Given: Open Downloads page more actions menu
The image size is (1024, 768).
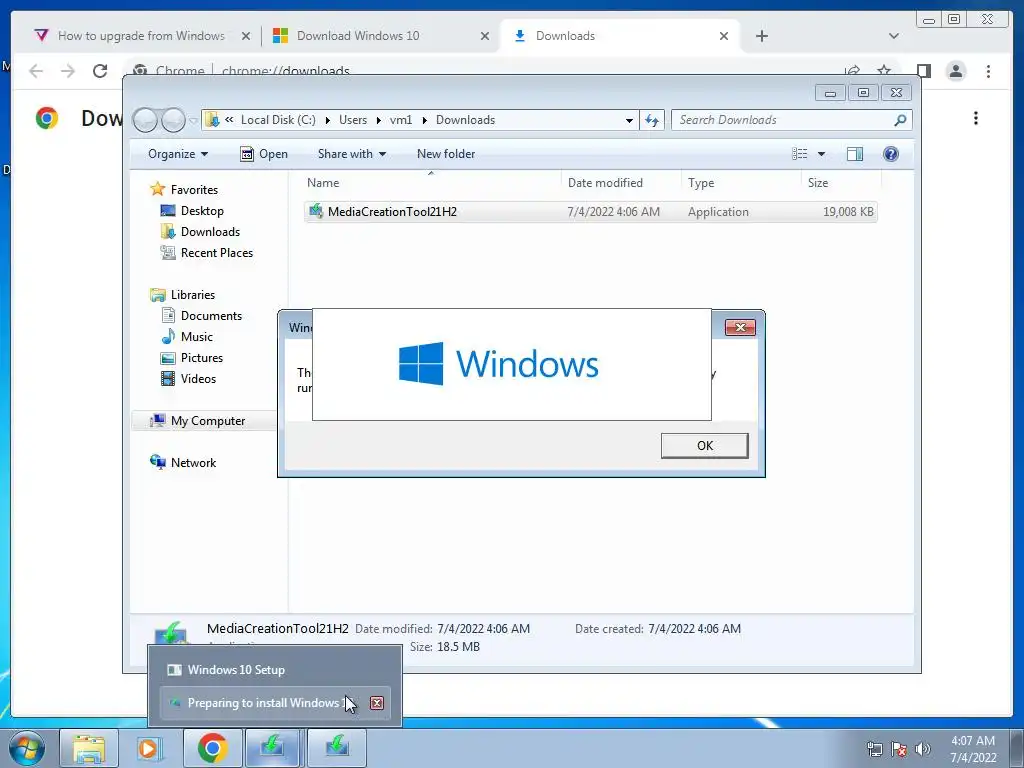Looking at the screenshot, I should [x=976, y=118].
